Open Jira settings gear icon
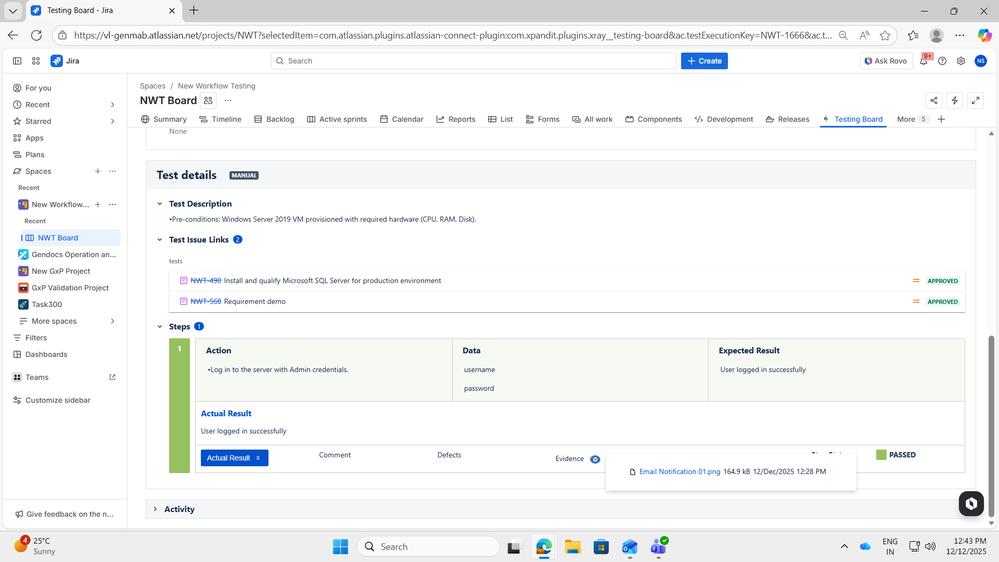Image resolution: width=999 pixels, height=562 pixels. pos(961,61)
